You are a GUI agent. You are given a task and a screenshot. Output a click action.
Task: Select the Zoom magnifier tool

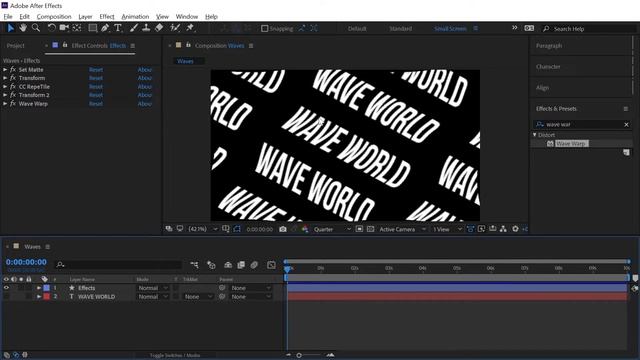point(36,28)
